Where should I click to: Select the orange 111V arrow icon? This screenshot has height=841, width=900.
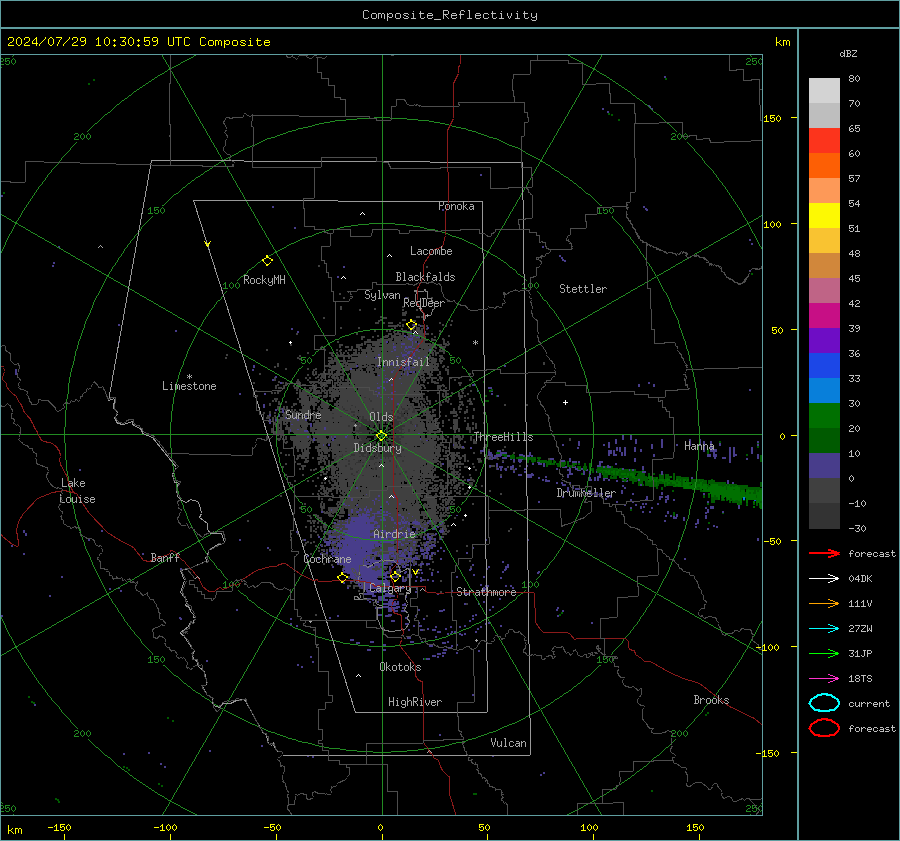tap(824, 603)
